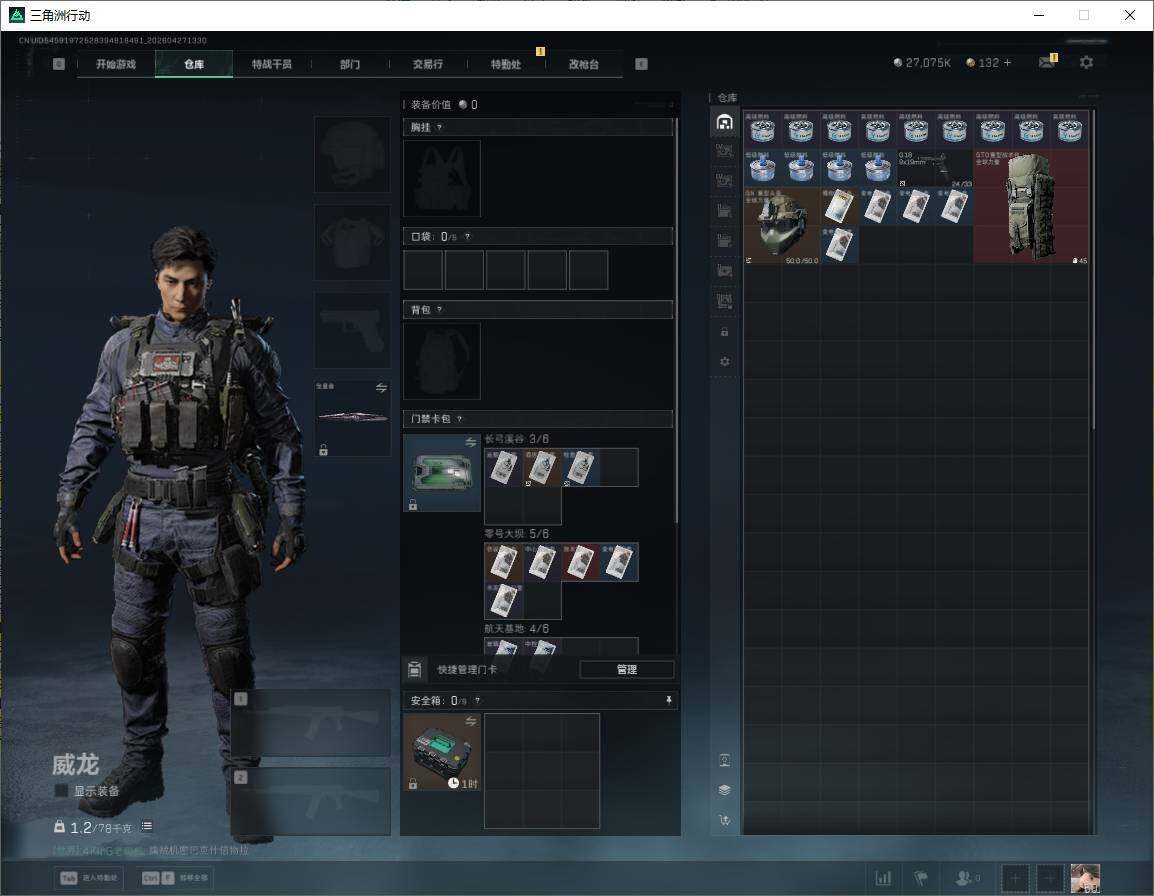Switch to the 特战干员 tab
This screenshot has height=896, width=1154.
pos(272,64)
